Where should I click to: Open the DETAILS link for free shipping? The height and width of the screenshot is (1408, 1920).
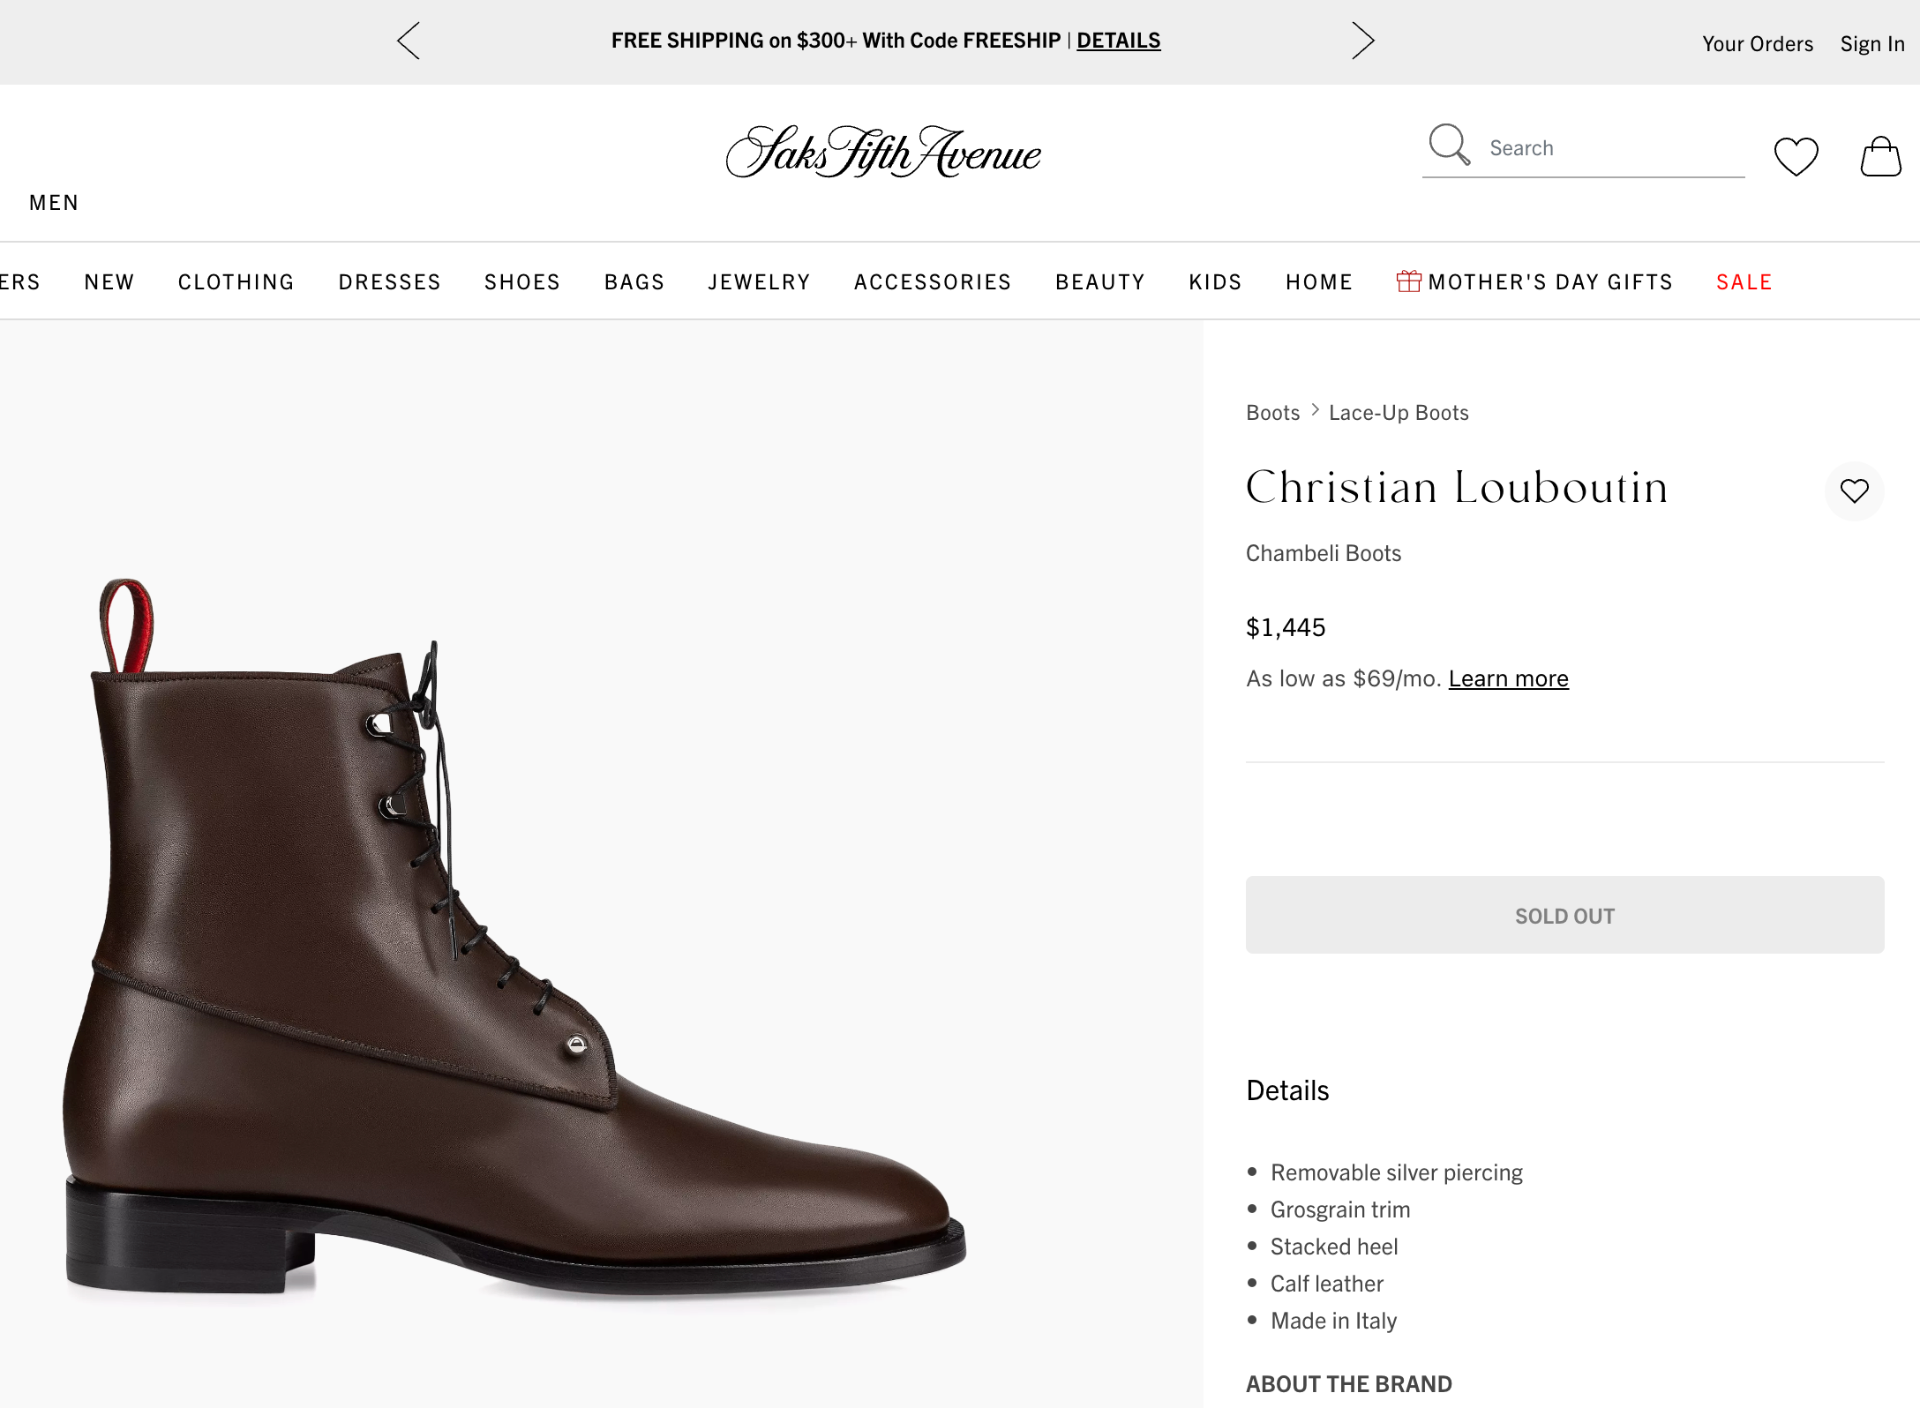pyautogui.click(x=1118, y=40)
